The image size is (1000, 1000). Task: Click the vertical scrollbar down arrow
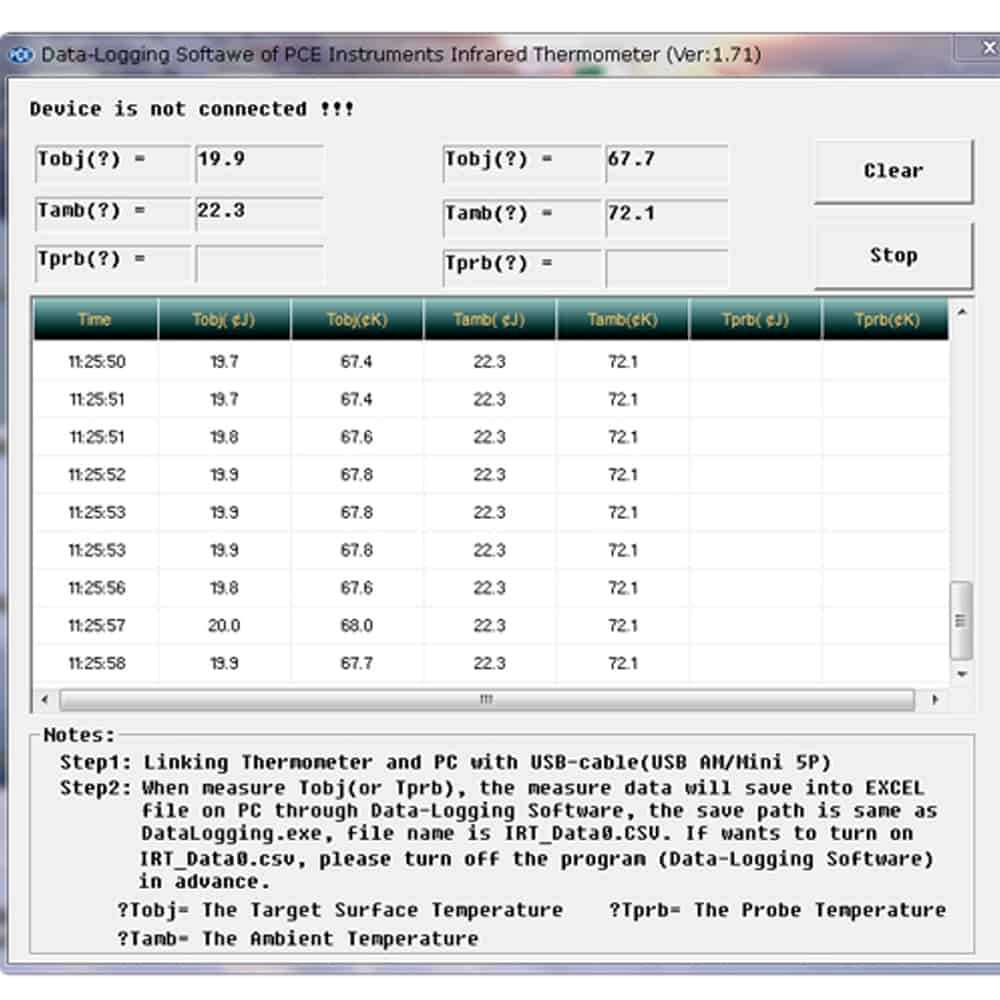(x=961, y=675)
